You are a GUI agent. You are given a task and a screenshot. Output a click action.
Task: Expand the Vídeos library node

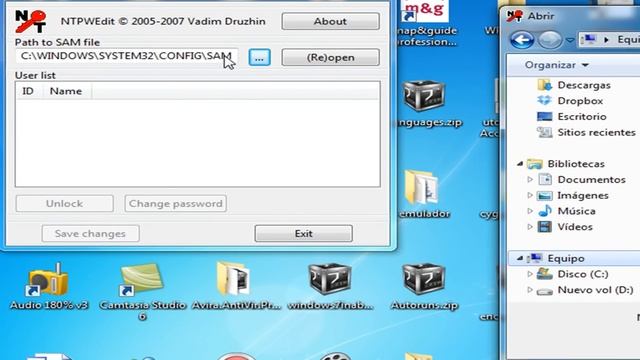530,227
